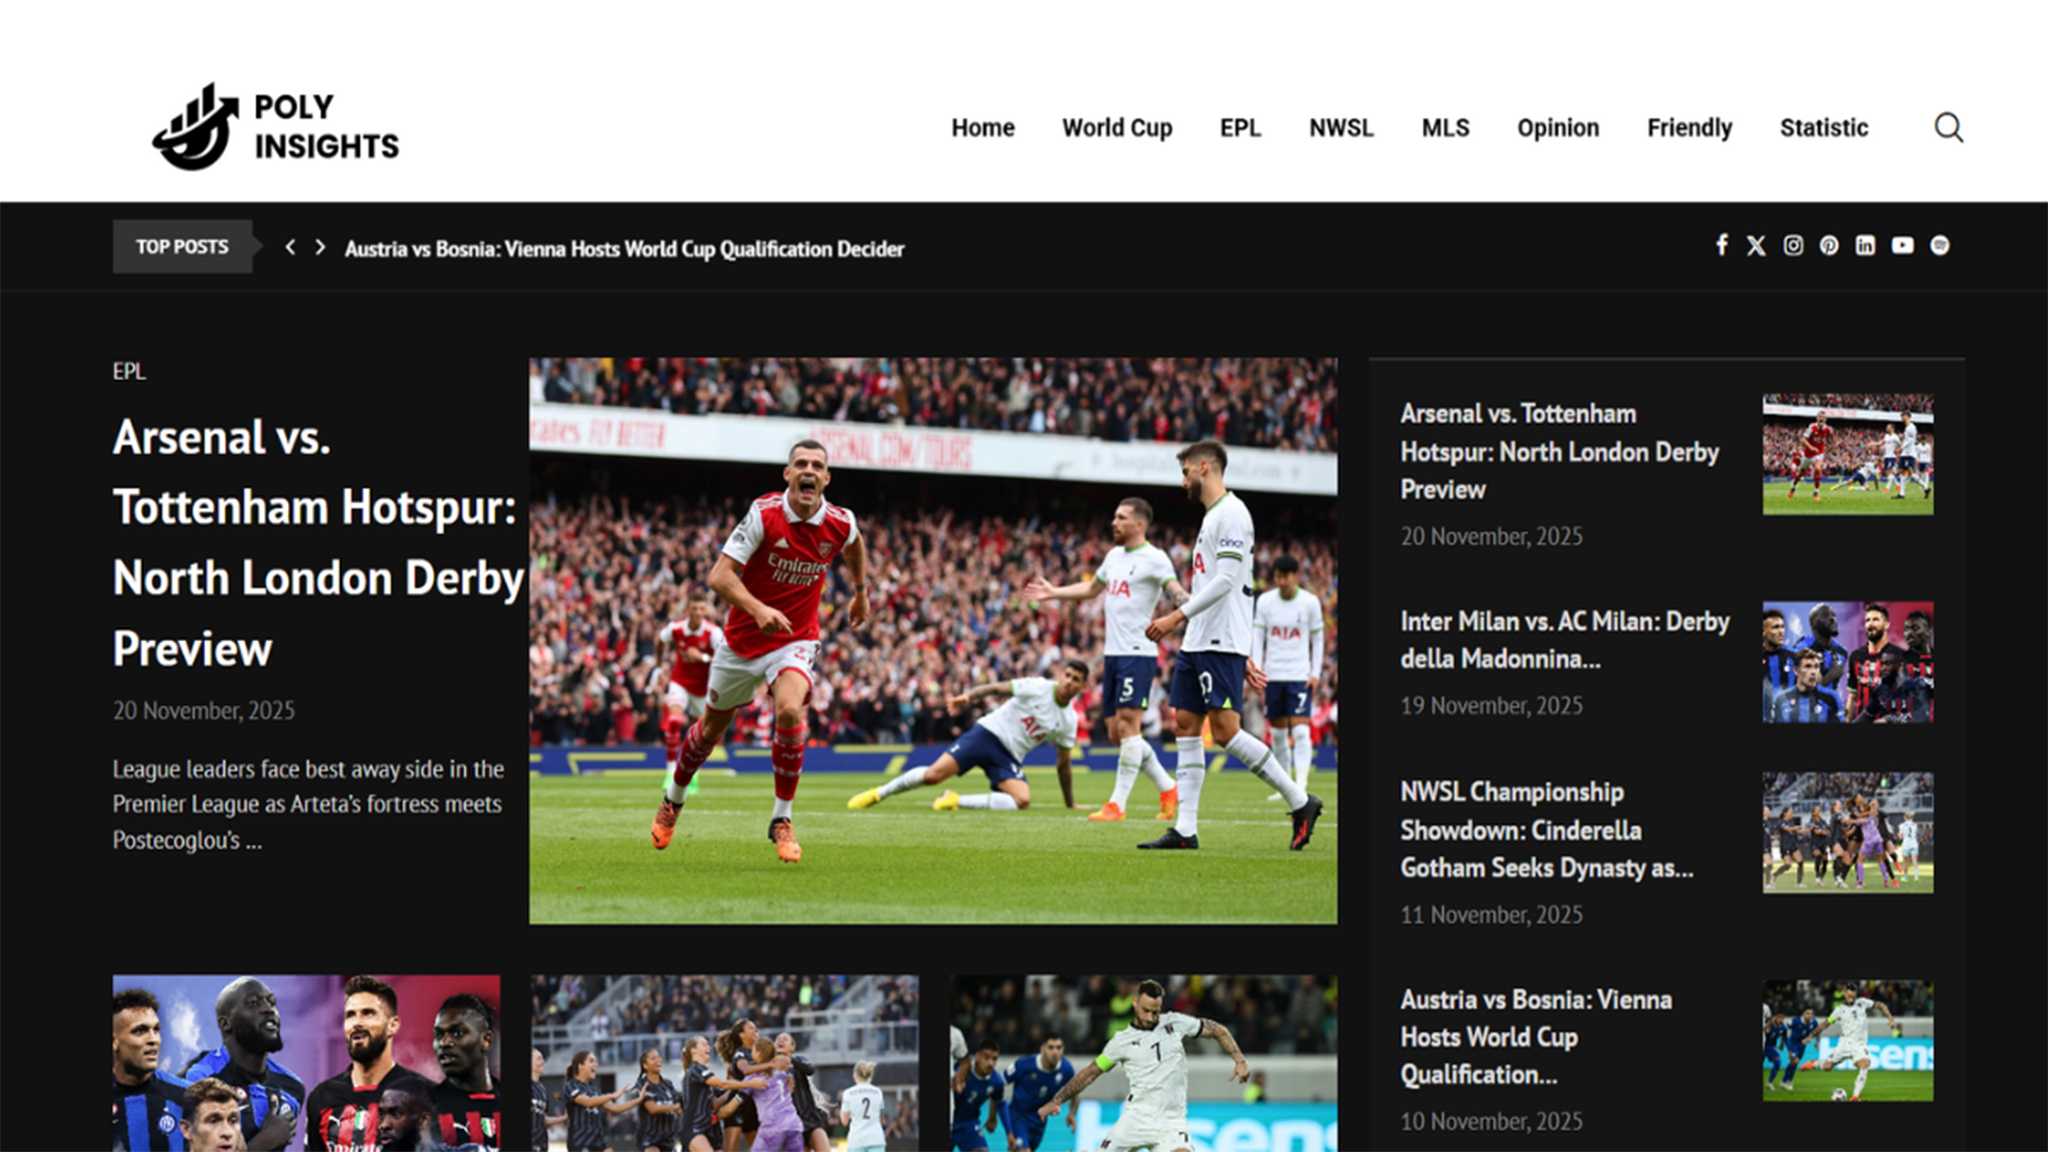Open the large Arsenal vs Tottenham featured image
Screen dimensions: 2048x1152
[932, 640]
